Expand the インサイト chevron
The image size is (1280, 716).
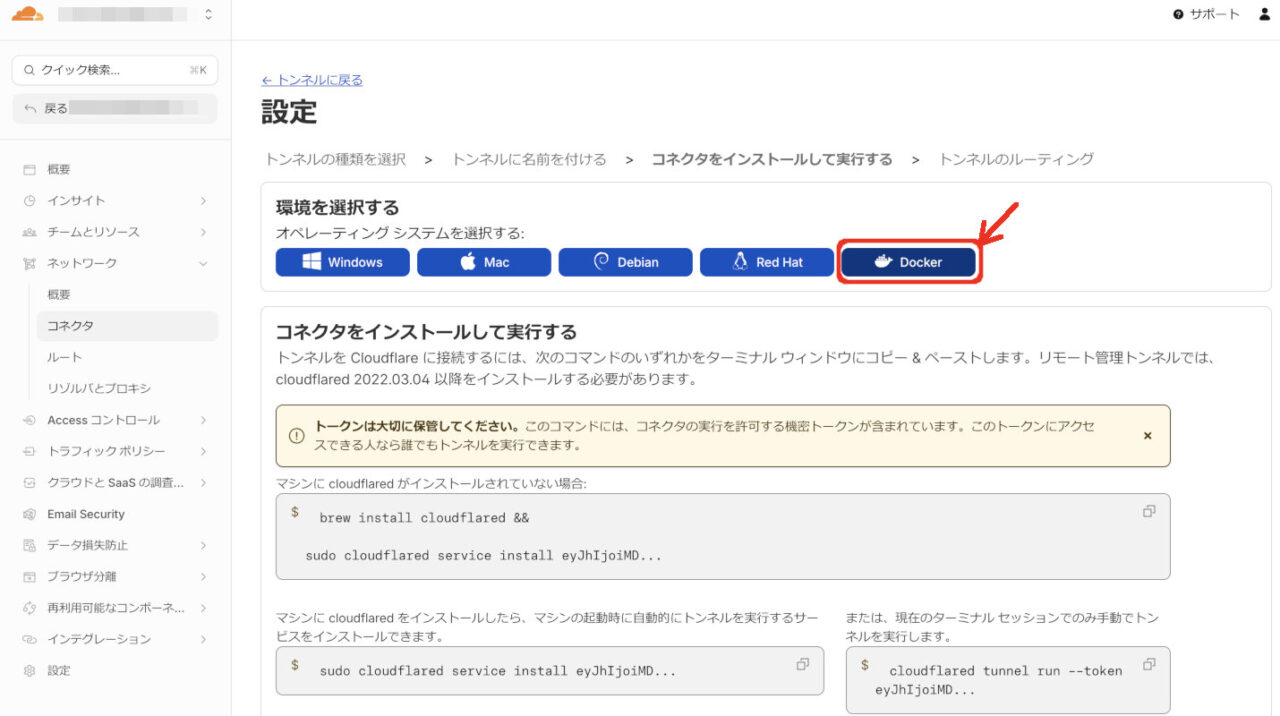click(x=203, y=200)
